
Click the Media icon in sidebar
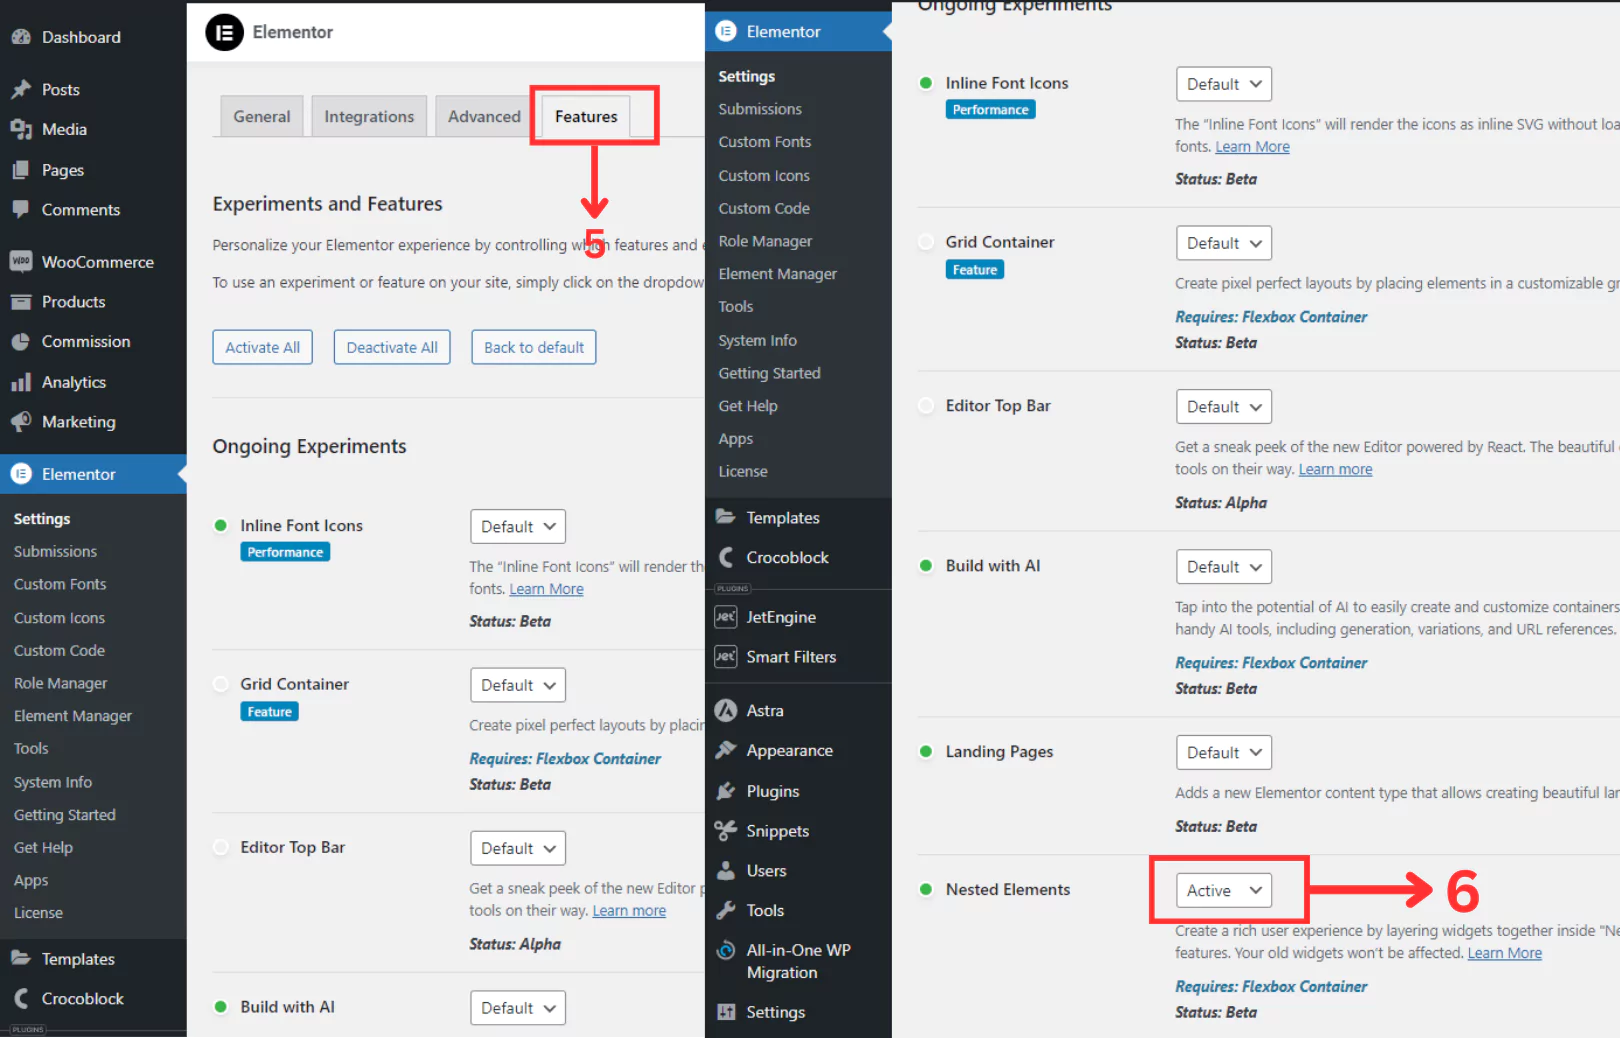(21, 129)
